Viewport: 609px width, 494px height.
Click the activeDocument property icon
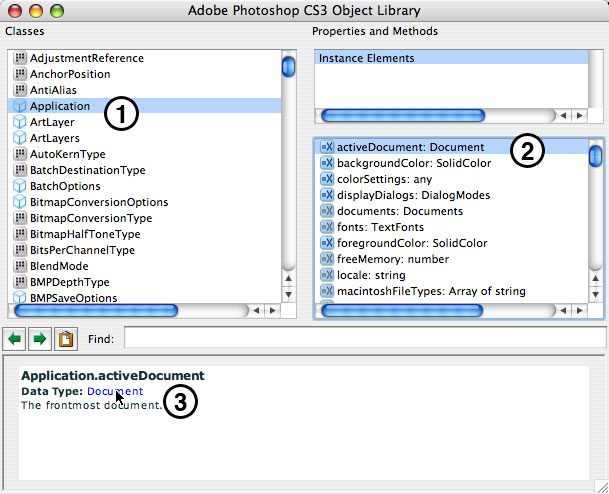tap(327, 147)
